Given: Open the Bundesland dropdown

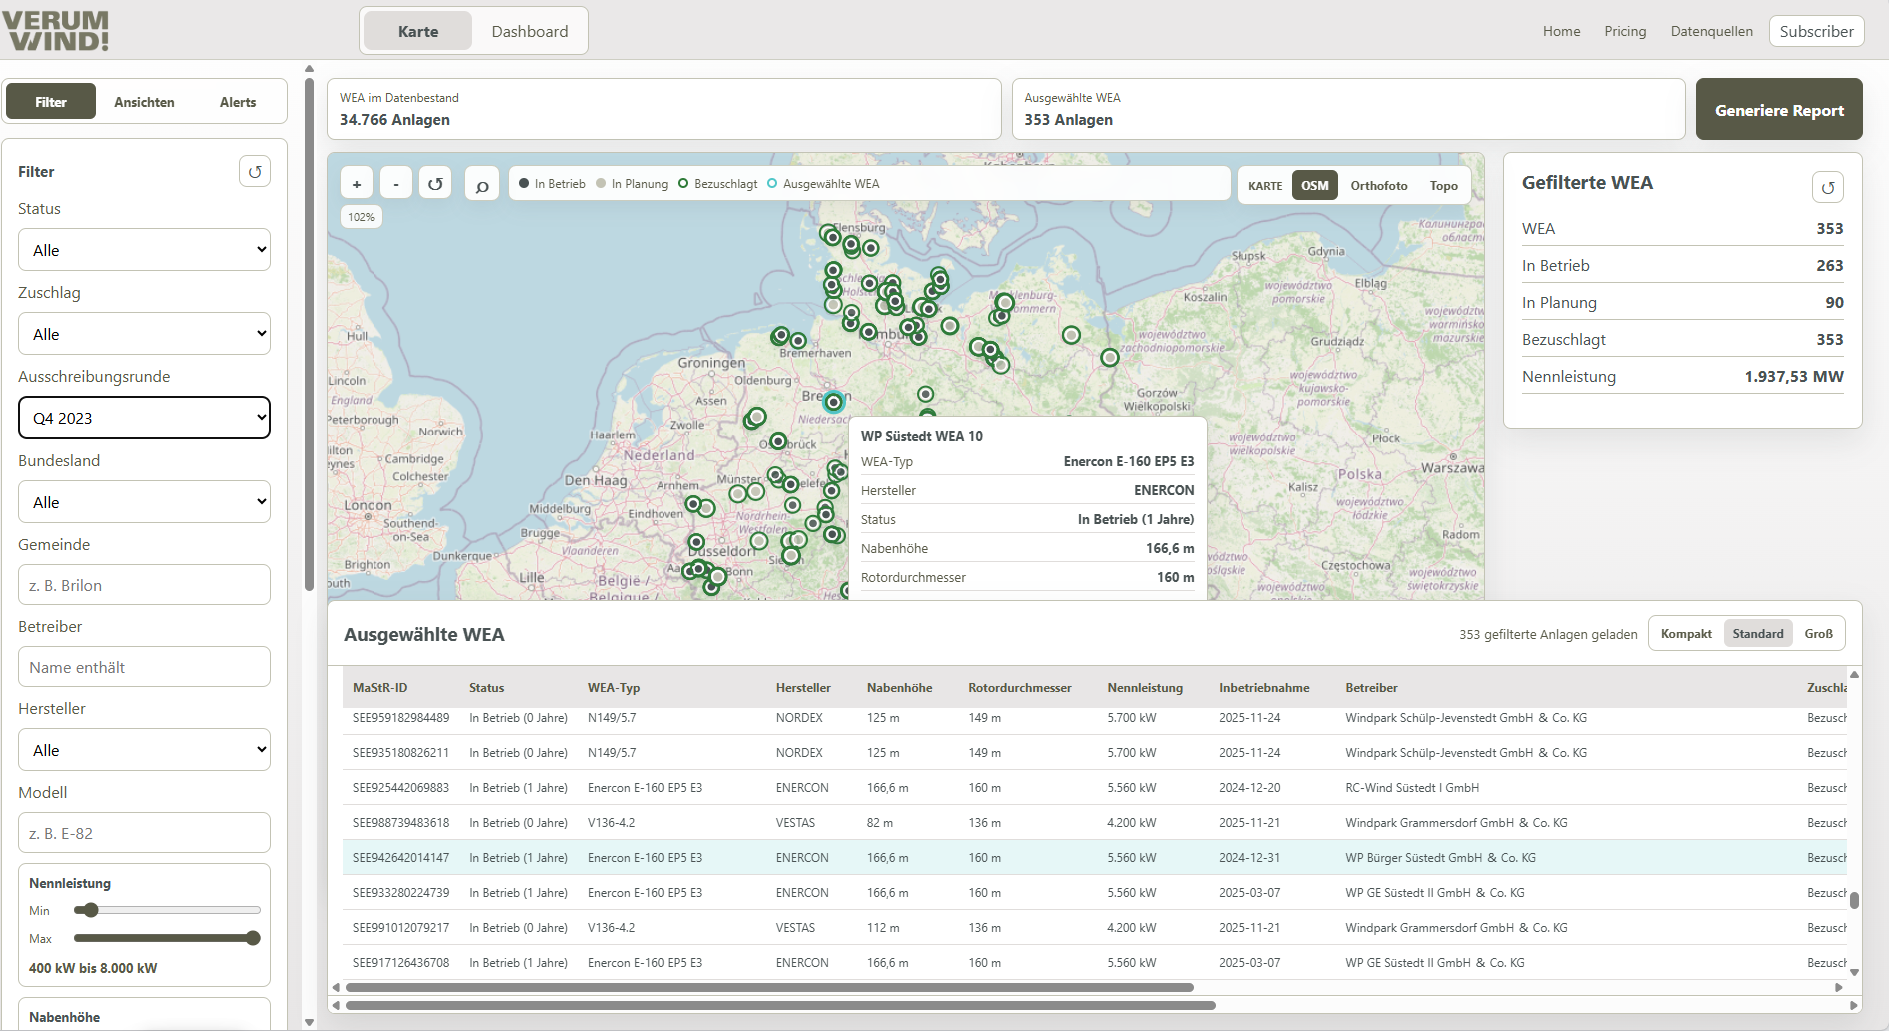Looking at the screenshot, I should [x=144, y=502].
